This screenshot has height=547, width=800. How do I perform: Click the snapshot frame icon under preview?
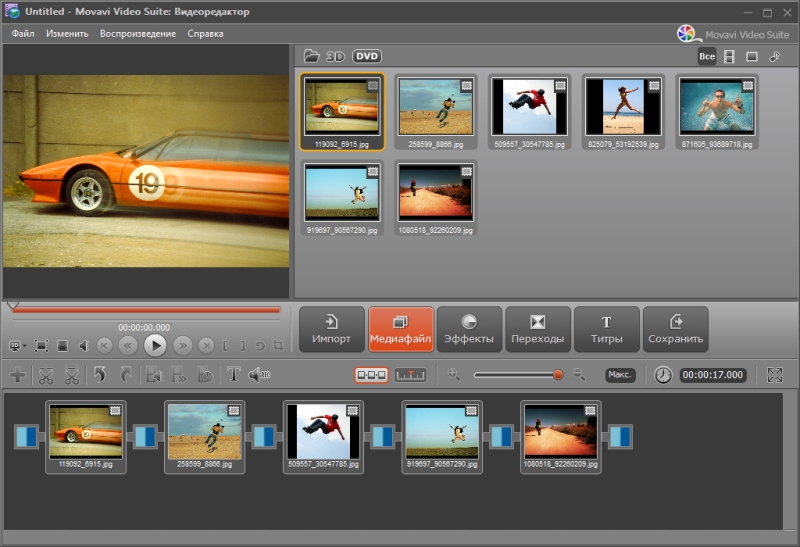point(62,346)
